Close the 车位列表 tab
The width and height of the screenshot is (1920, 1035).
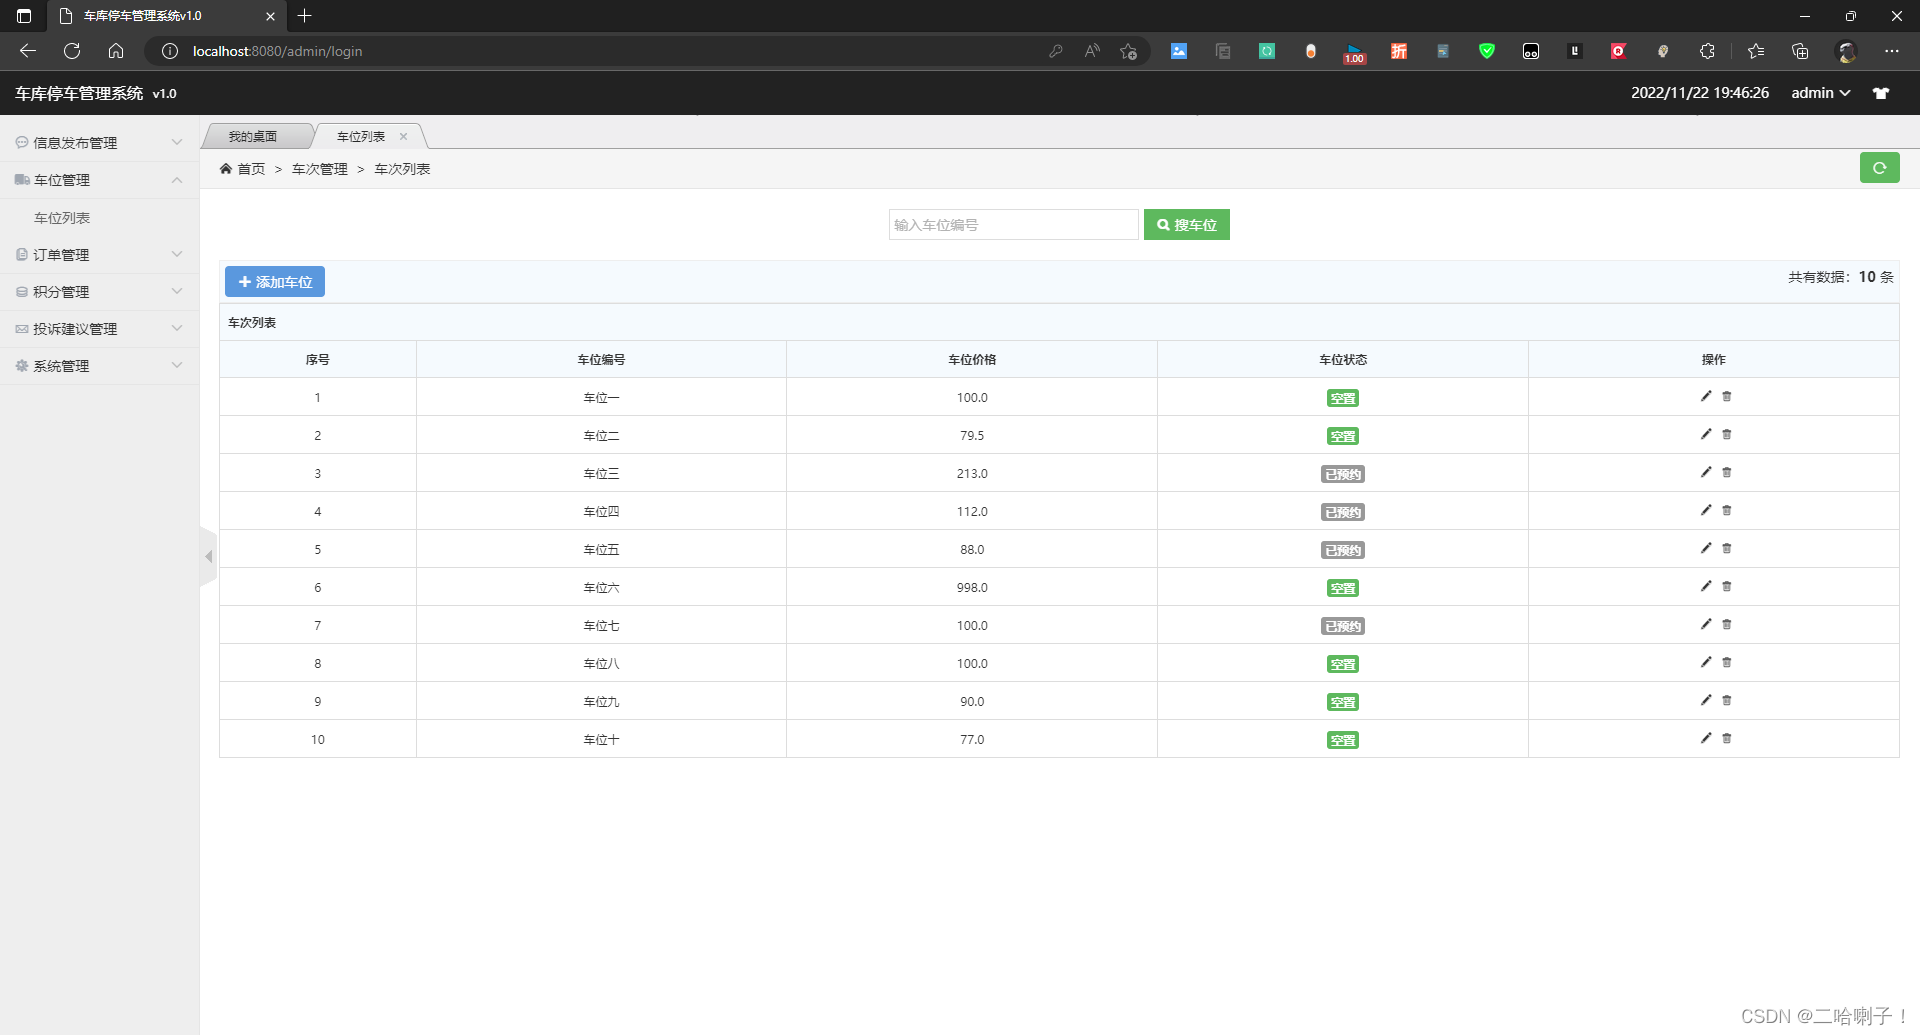click(x=403, y=137)
